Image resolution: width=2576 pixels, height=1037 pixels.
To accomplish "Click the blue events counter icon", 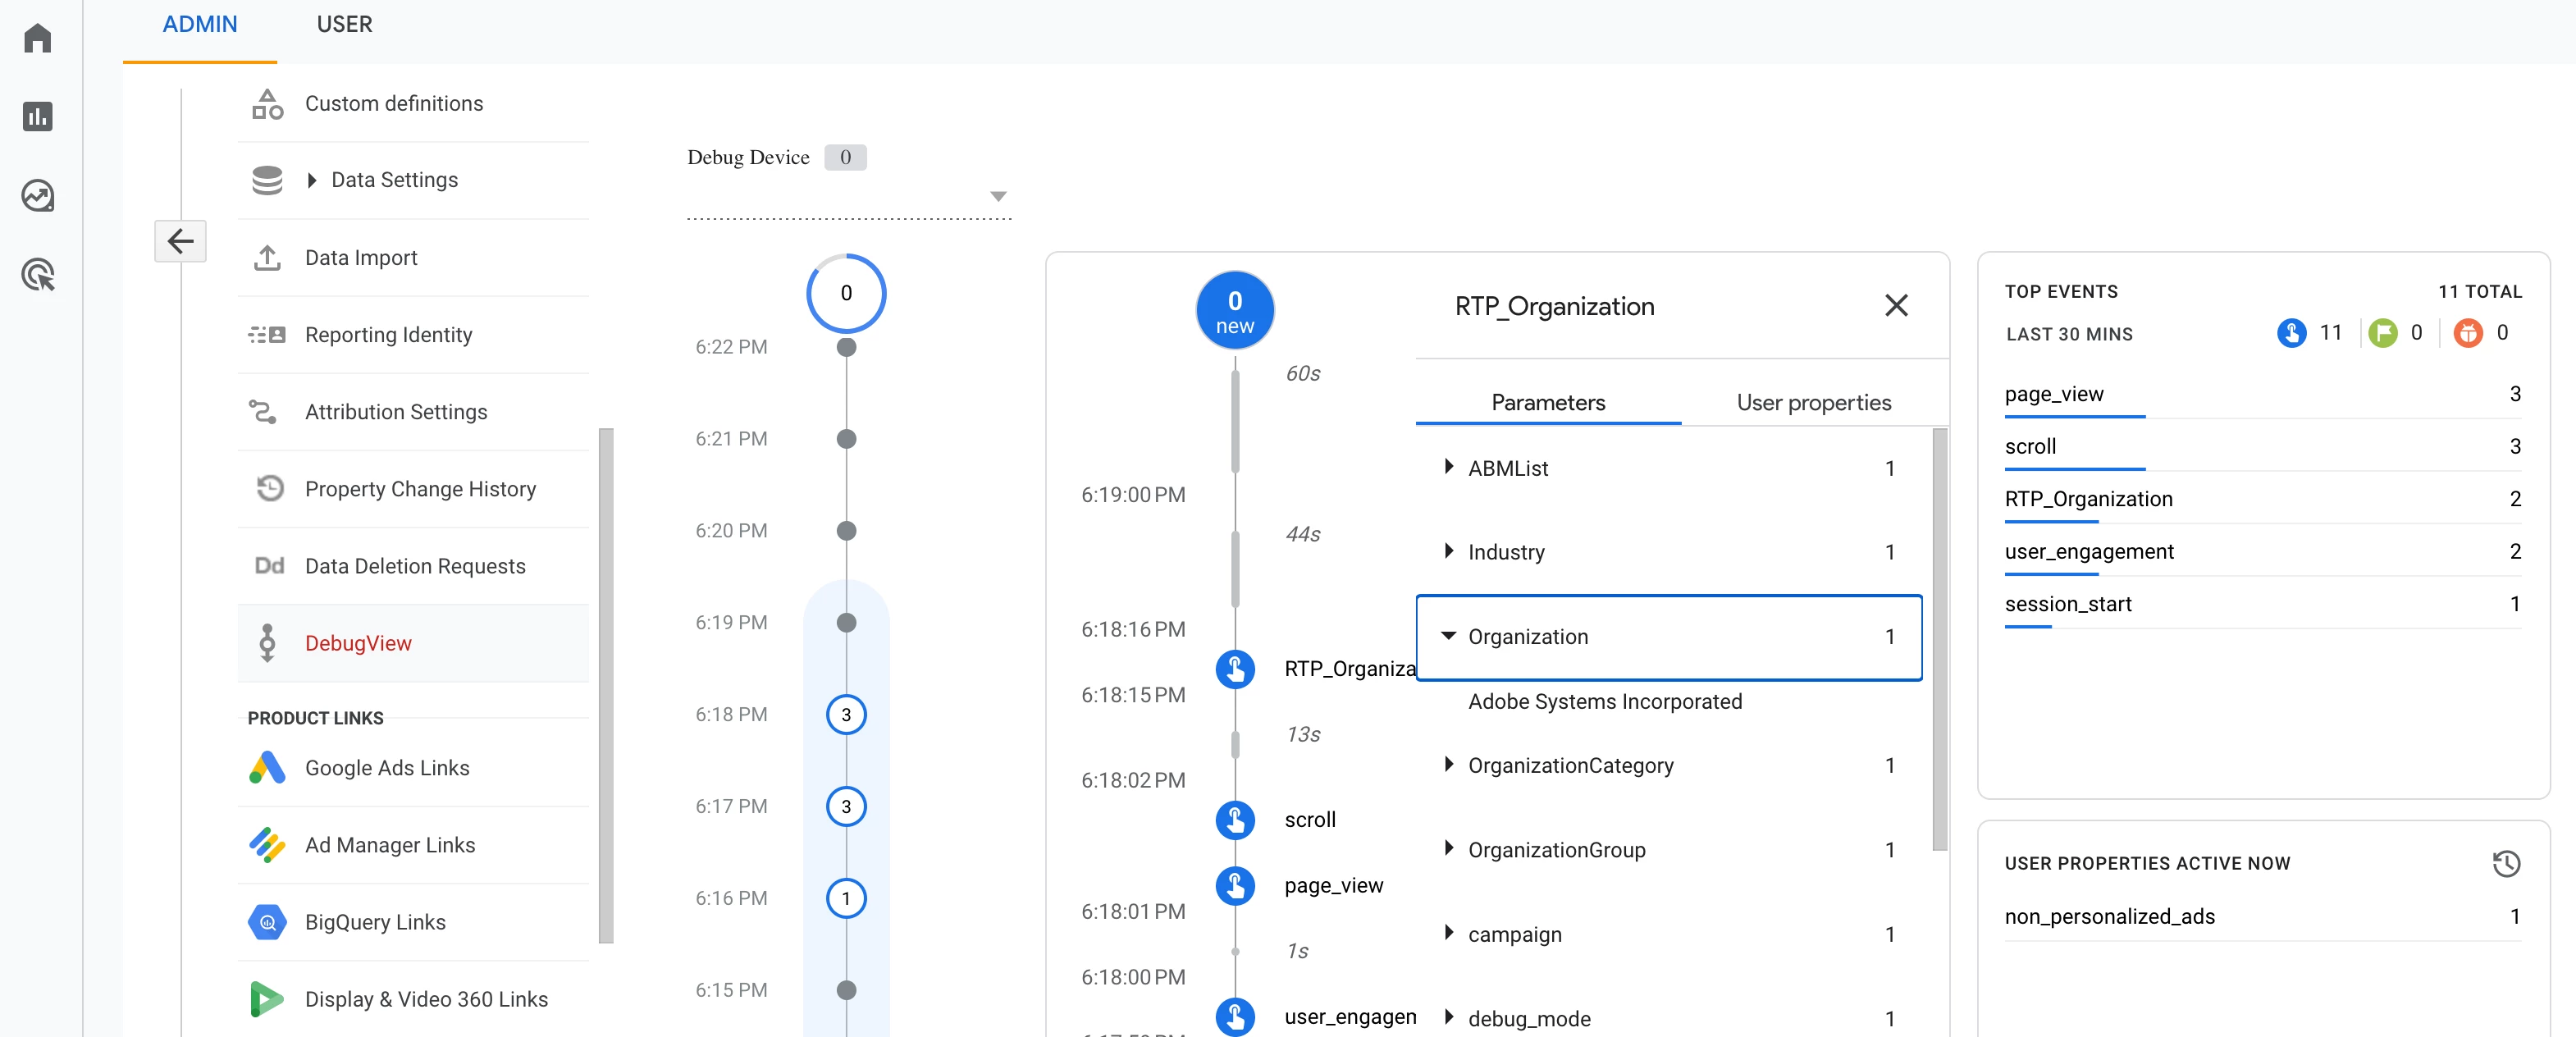I will (2291, 333).
